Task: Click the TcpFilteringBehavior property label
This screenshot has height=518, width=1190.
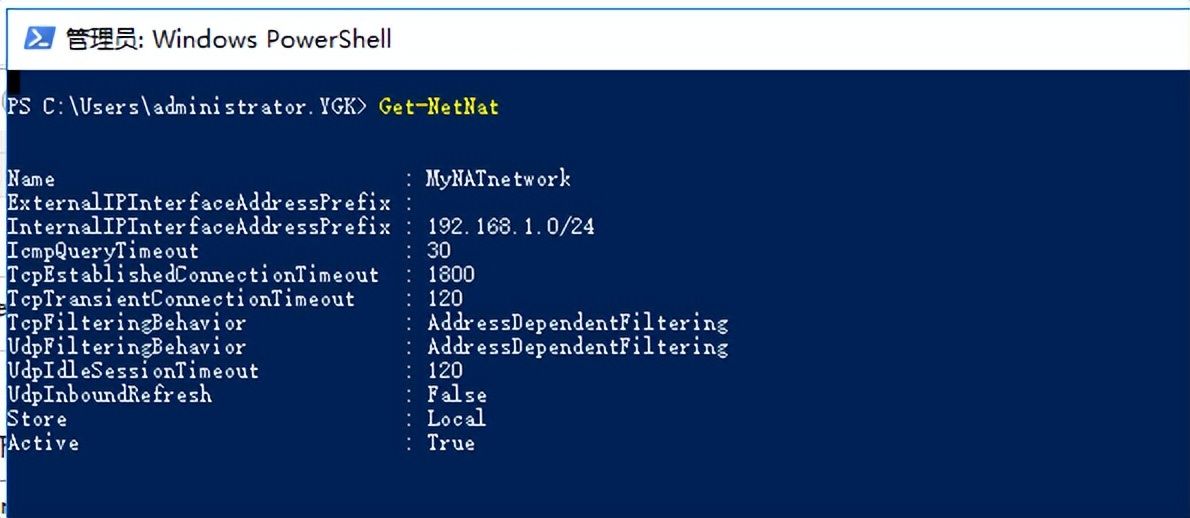Action: pyautogui.click(x=127, y=323)
